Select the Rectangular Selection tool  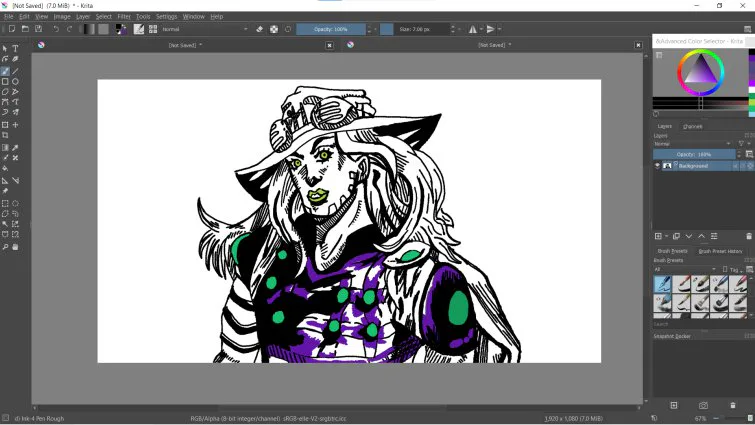[5, 203]
